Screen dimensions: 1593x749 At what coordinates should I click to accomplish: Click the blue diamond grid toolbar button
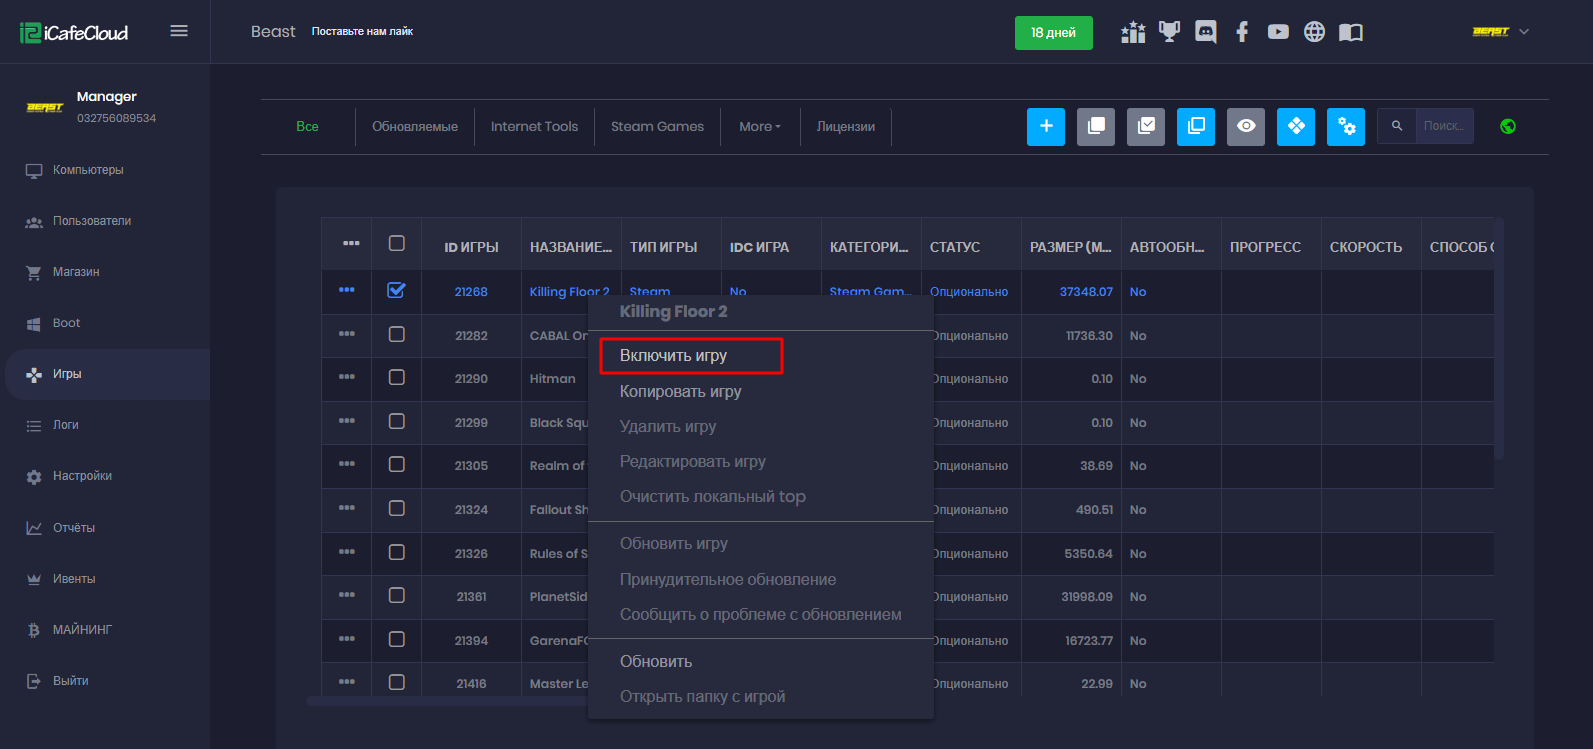1296,126
